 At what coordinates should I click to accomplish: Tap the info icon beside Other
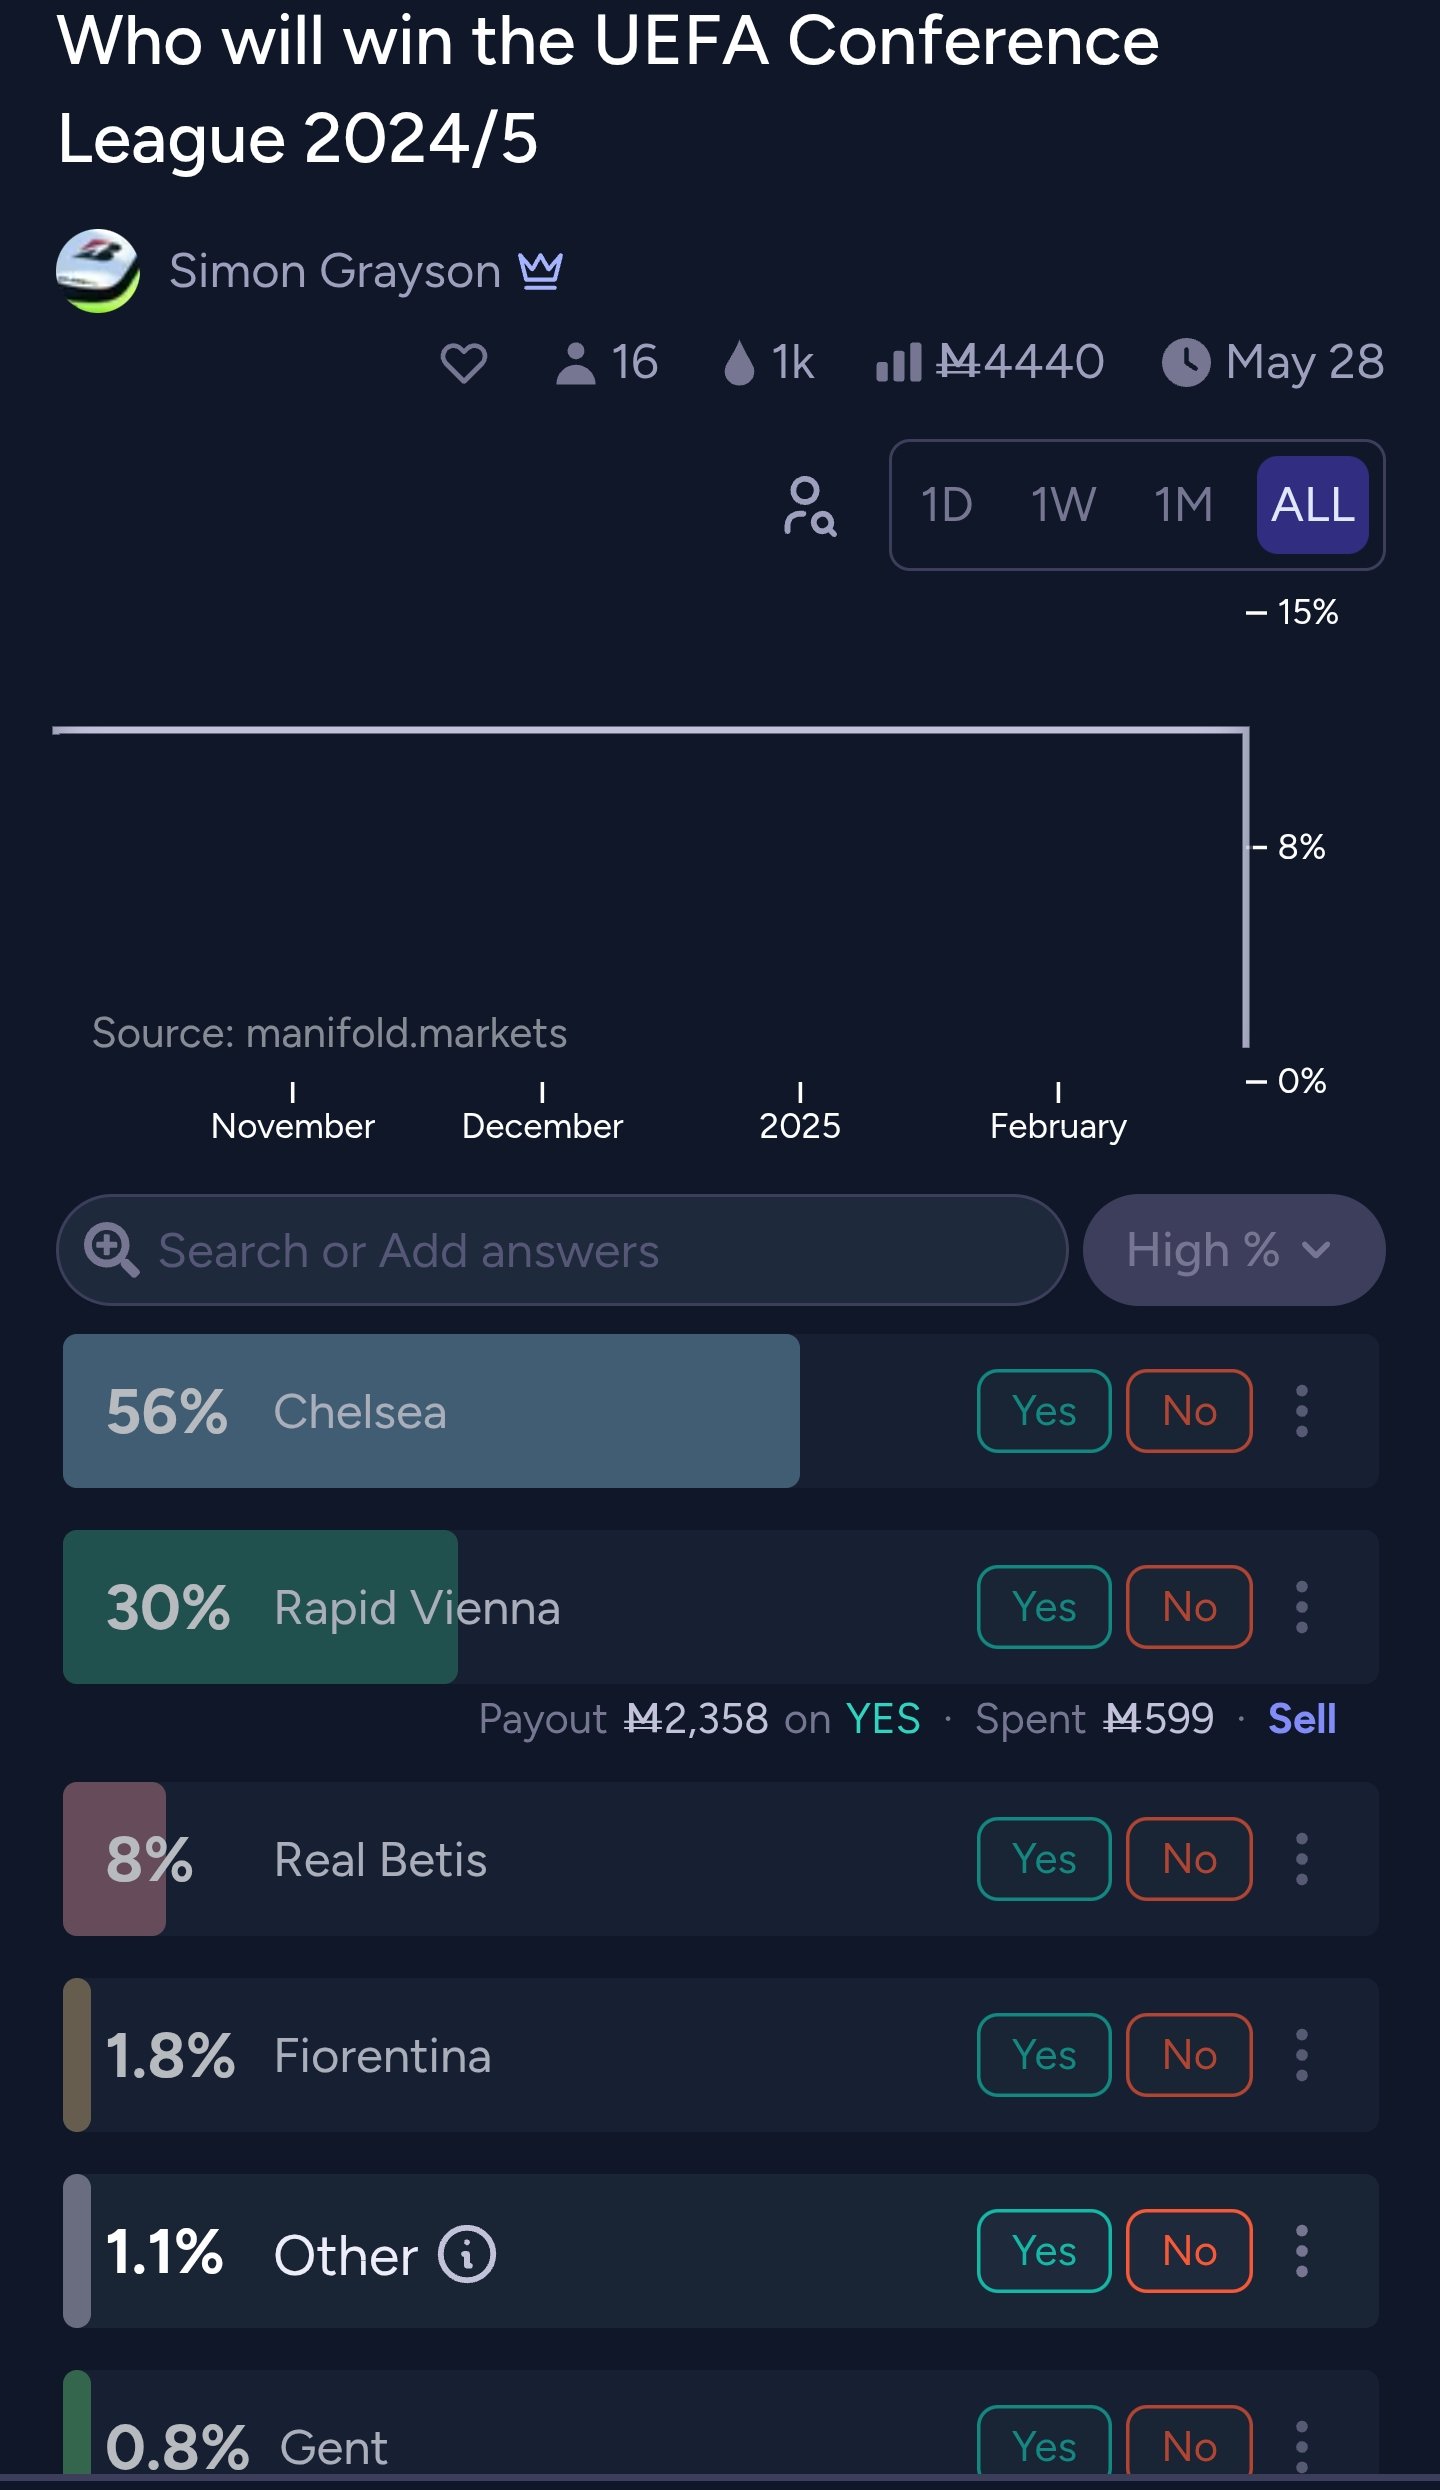point(467,2254)
